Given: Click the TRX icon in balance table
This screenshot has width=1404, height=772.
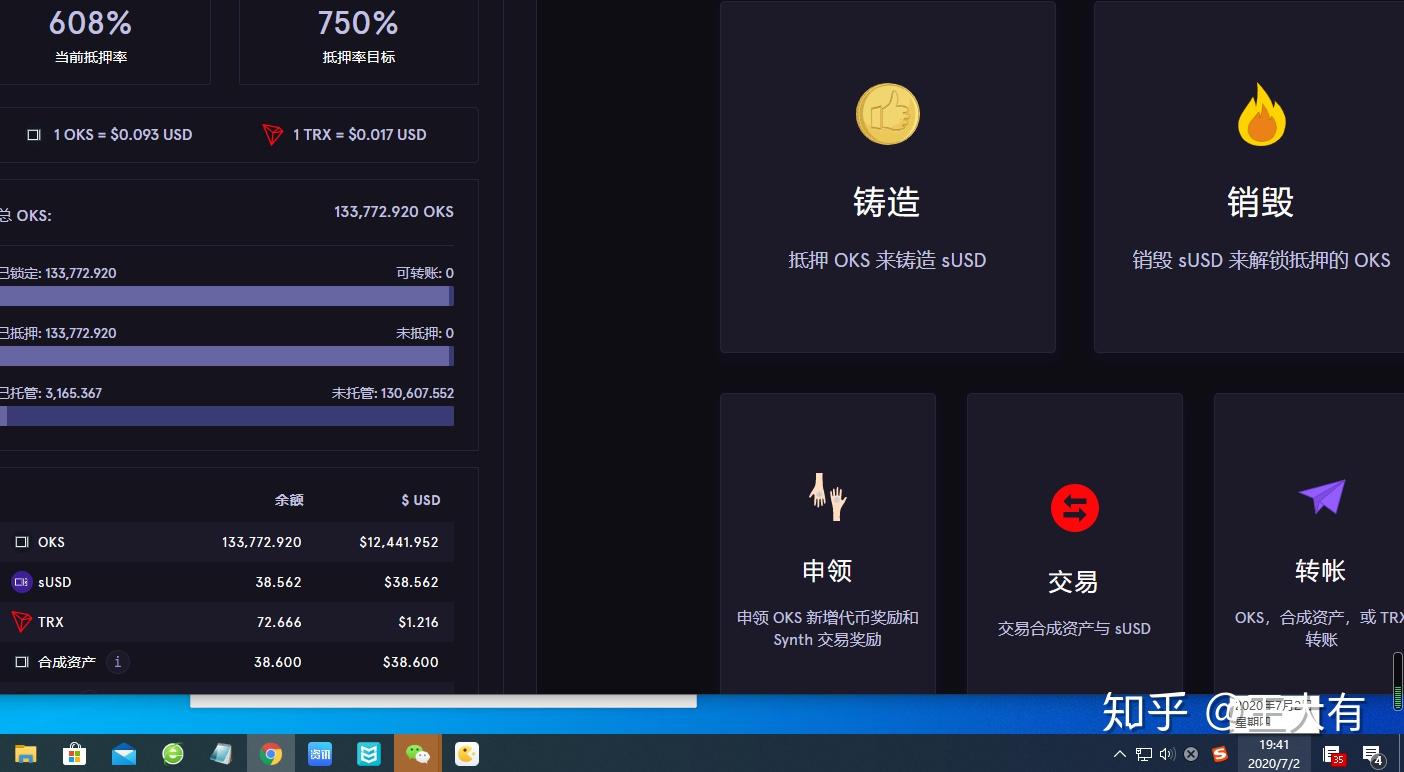Looking at the screenshot, I should pyautogui.click(x=21, y=622).
